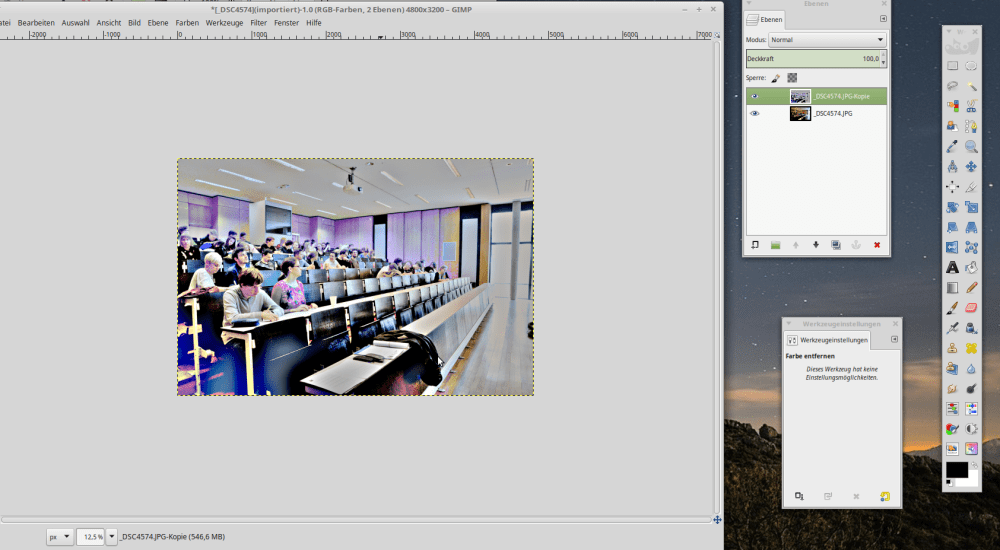Lower the selected layer with down arrow
Image resolution: width=1000 pixels, height=550 pixels.
pyautogui.click(x=816, y=245)
